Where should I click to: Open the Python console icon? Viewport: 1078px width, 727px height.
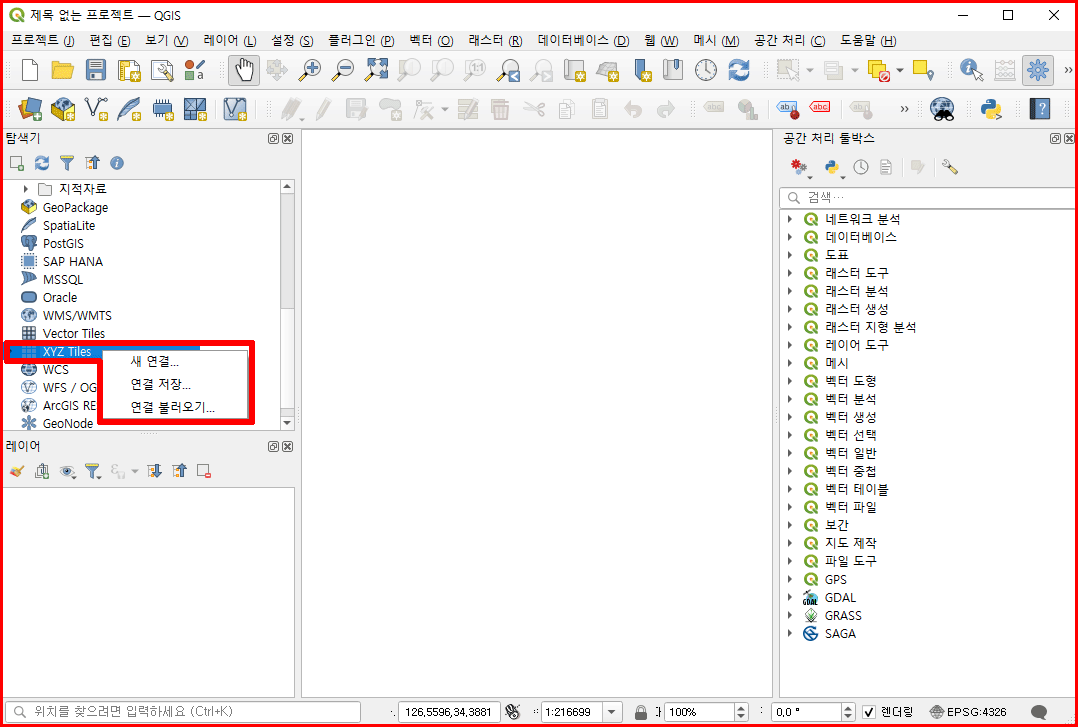click(x=991, y=109)
